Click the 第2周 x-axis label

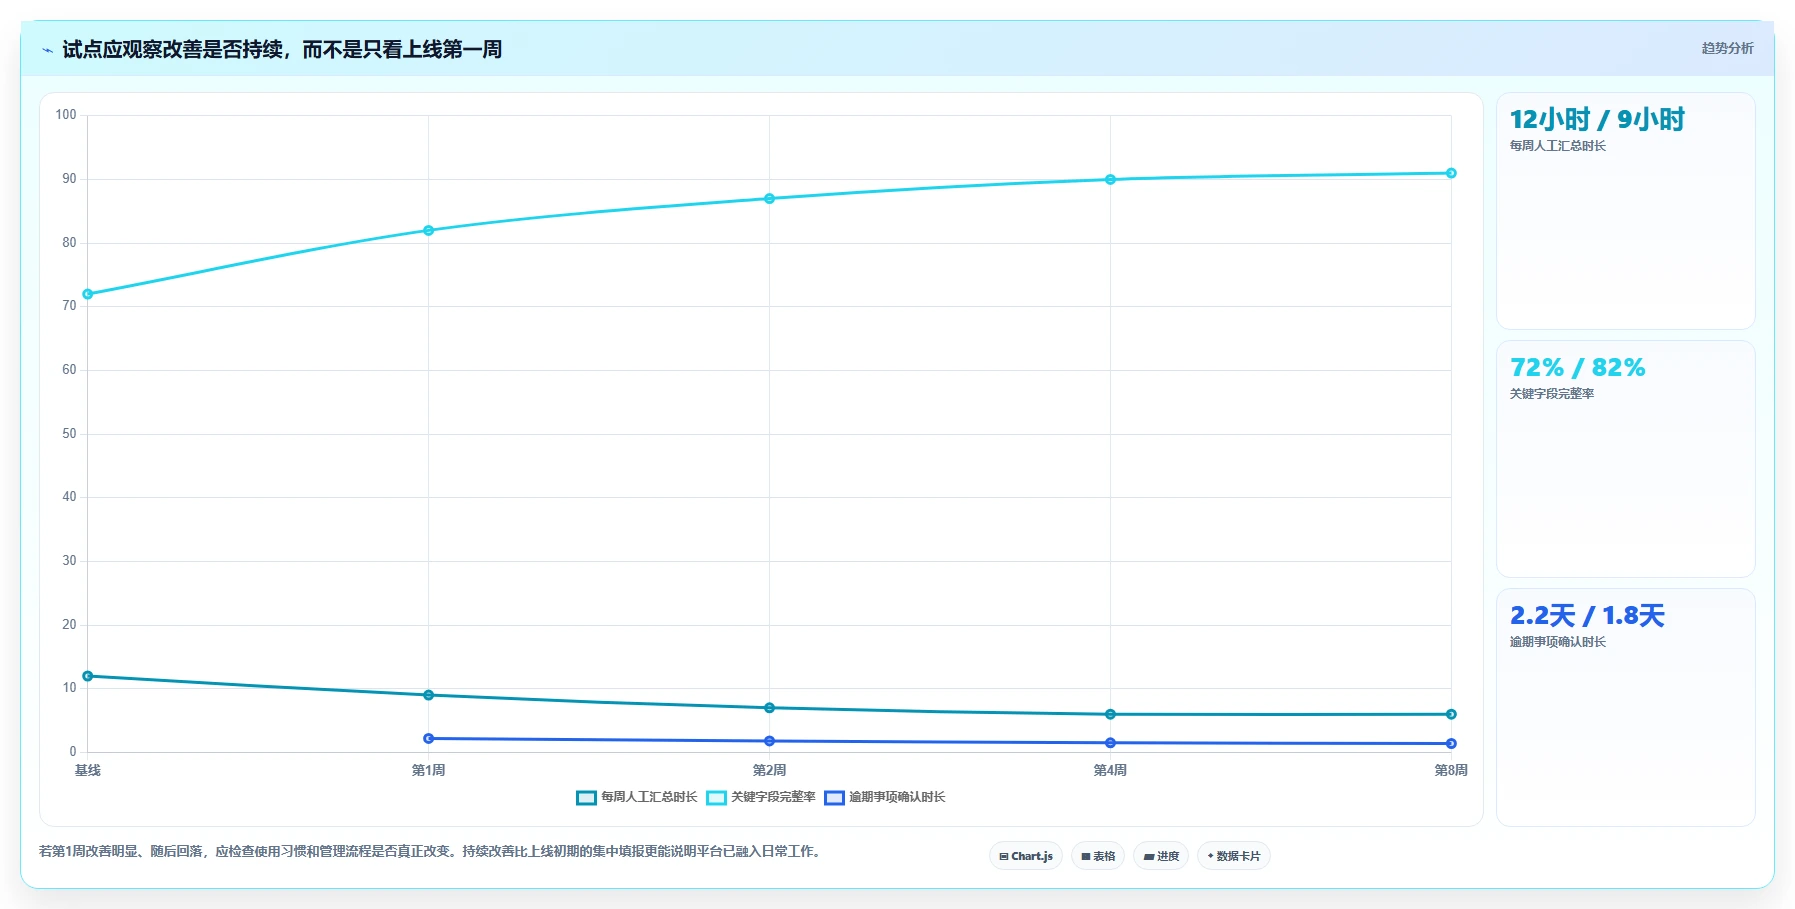coord(770,770)
